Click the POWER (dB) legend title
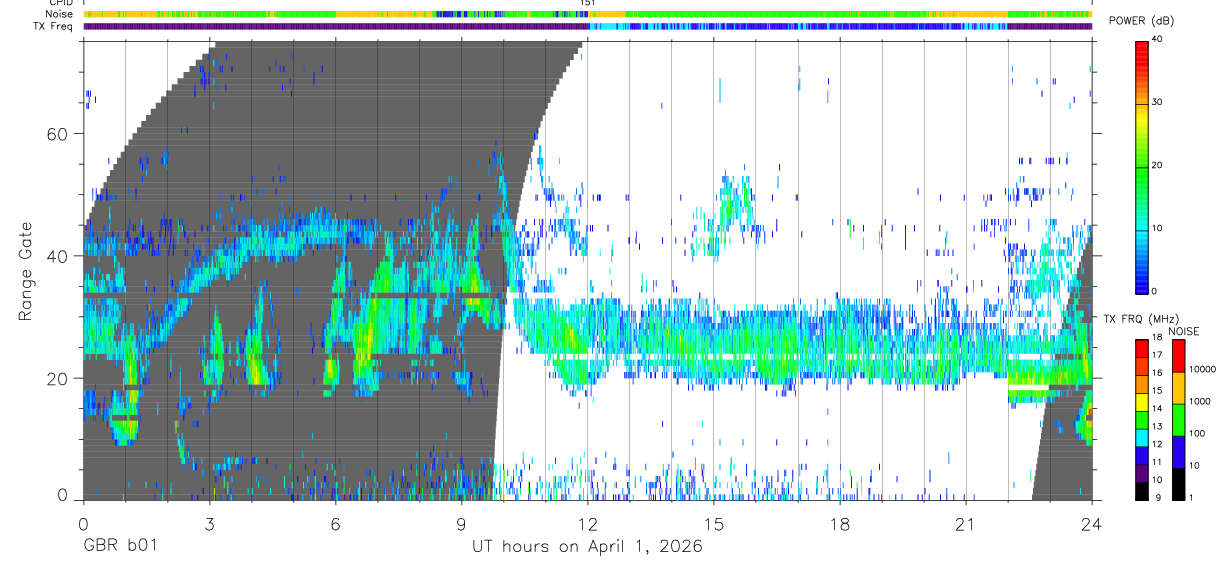 [x=1143, y=21]
